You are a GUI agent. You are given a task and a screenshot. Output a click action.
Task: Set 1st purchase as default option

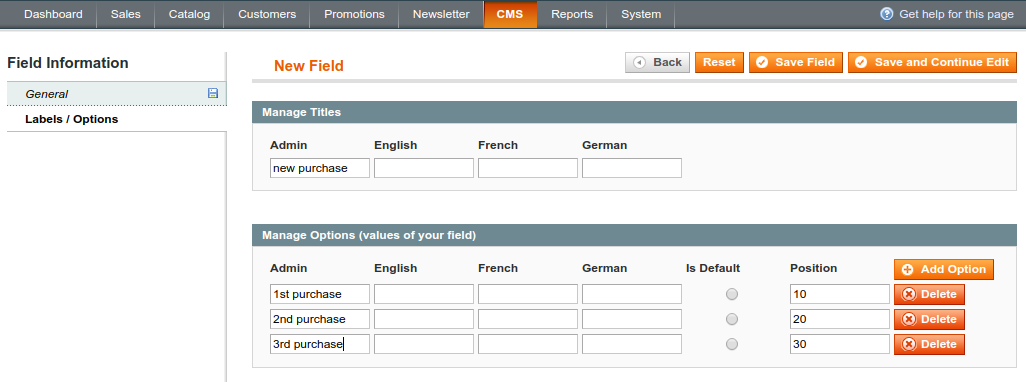732,294
